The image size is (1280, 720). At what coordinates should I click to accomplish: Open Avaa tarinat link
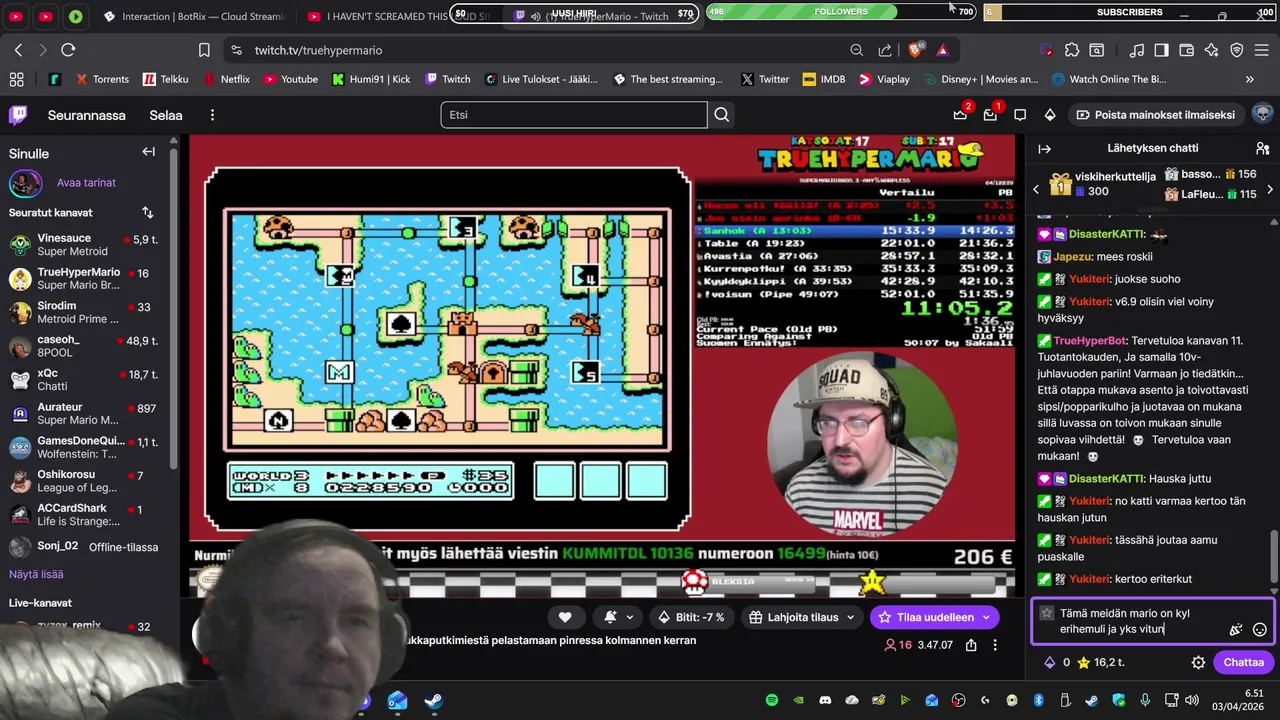(x=86, y=183)
